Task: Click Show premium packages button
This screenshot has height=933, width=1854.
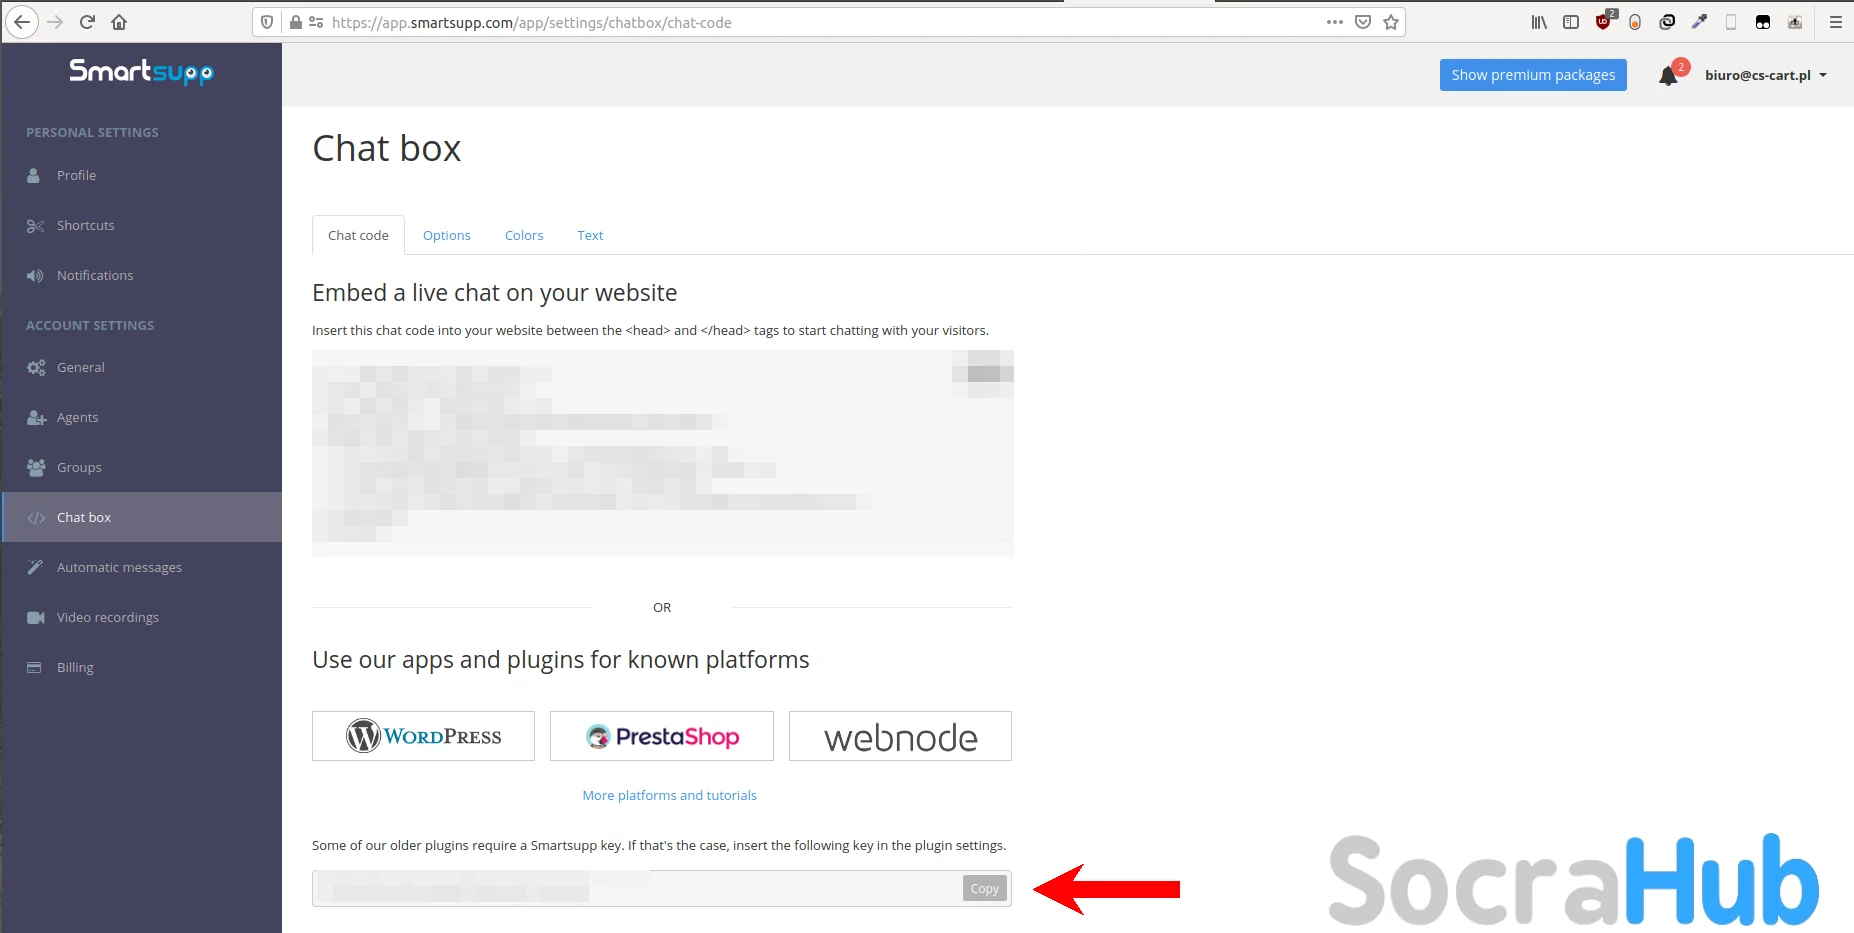Action: point(1533,75)
